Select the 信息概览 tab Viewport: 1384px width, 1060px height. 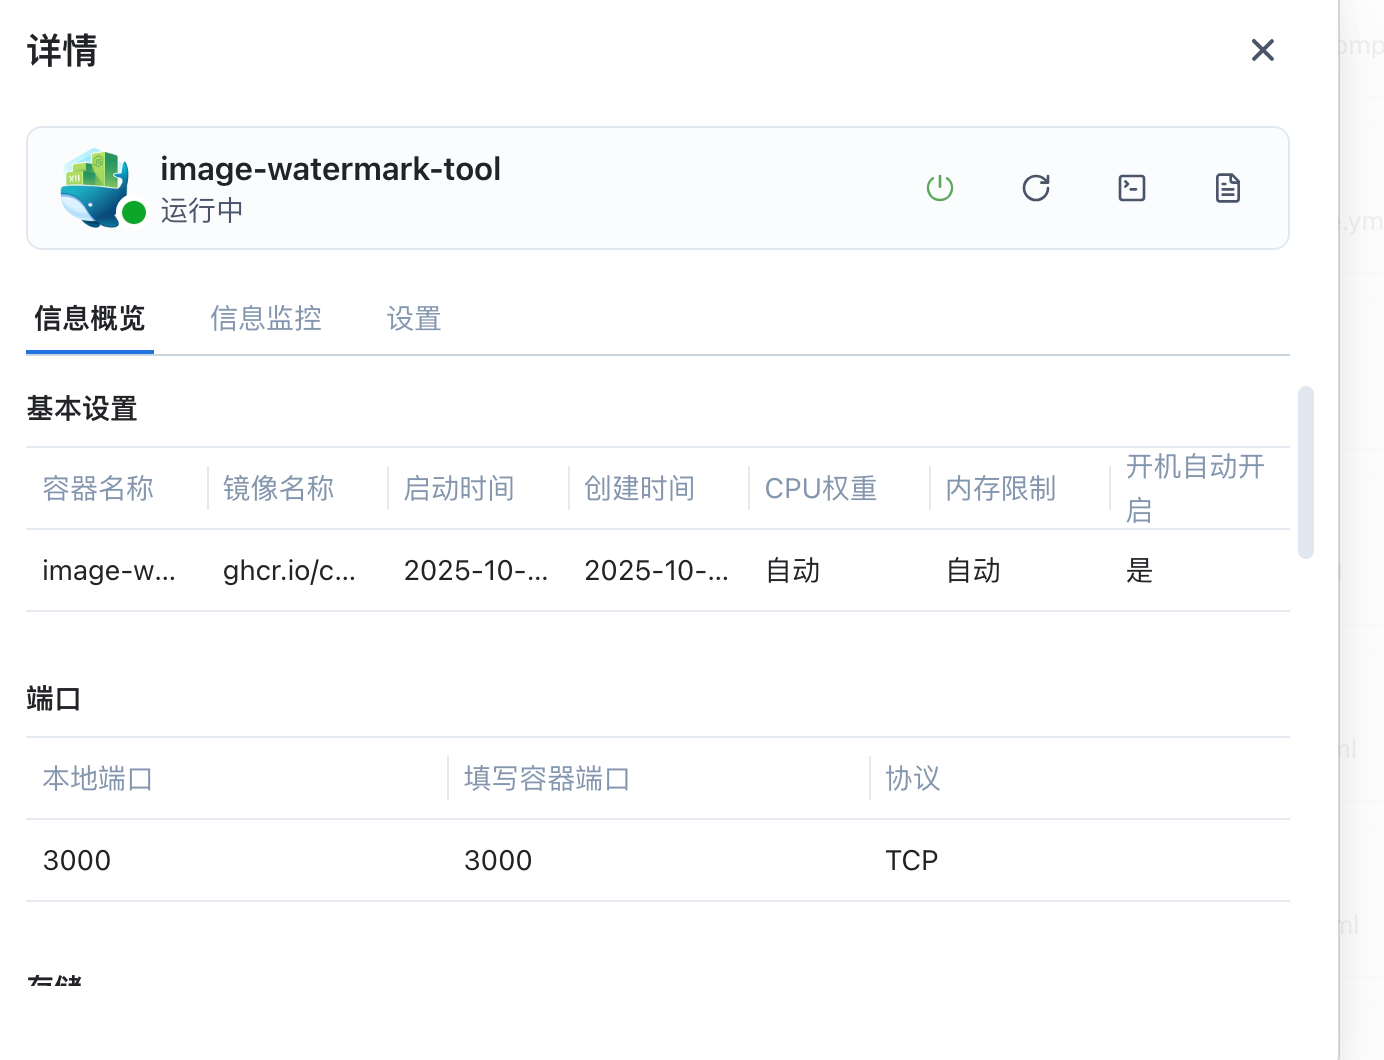coord(90,319)
